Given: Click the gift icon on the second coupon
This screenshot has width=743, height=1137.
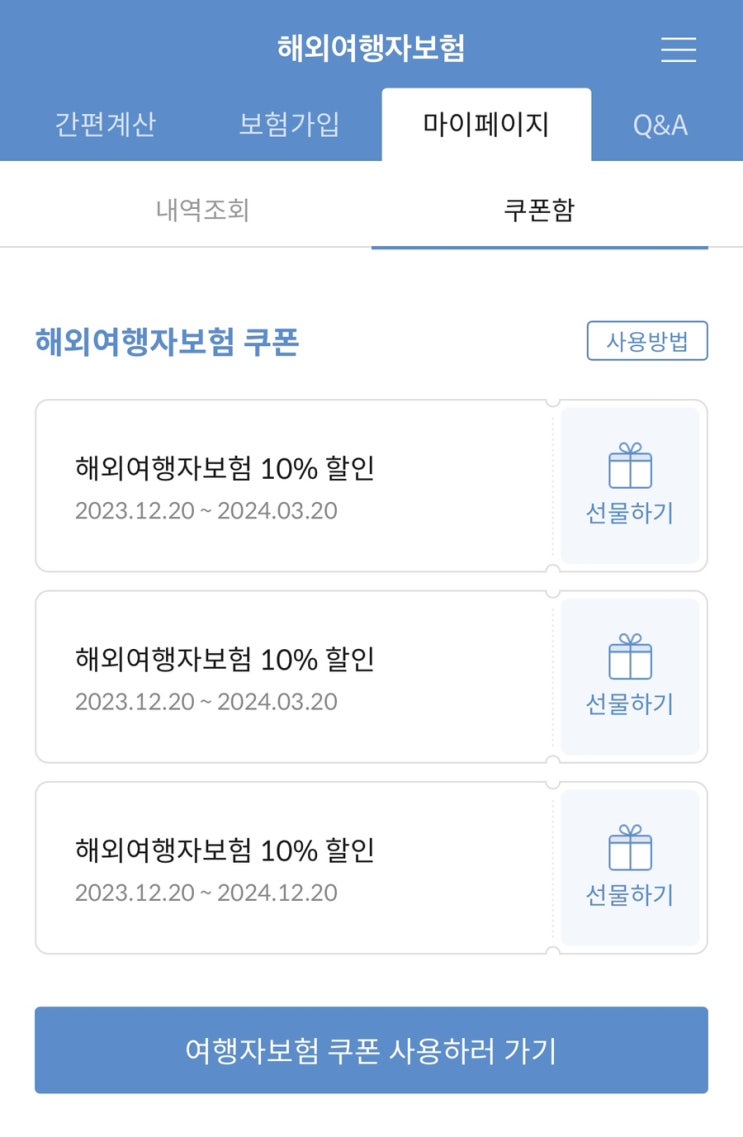Looking at the screenshot, I should (x=630, y=659).
